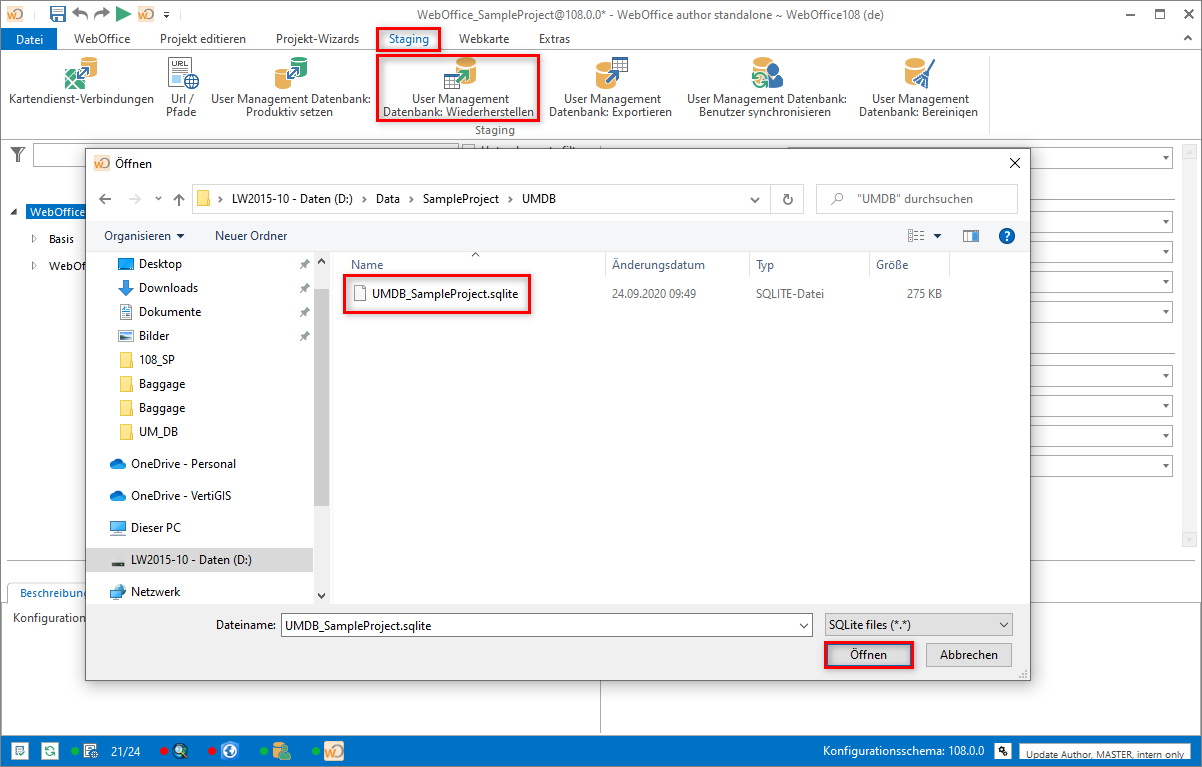Screen dimensions: 1202x767
Task: Open the Extras ribbon tab
Action: click(x=554, y=38)
